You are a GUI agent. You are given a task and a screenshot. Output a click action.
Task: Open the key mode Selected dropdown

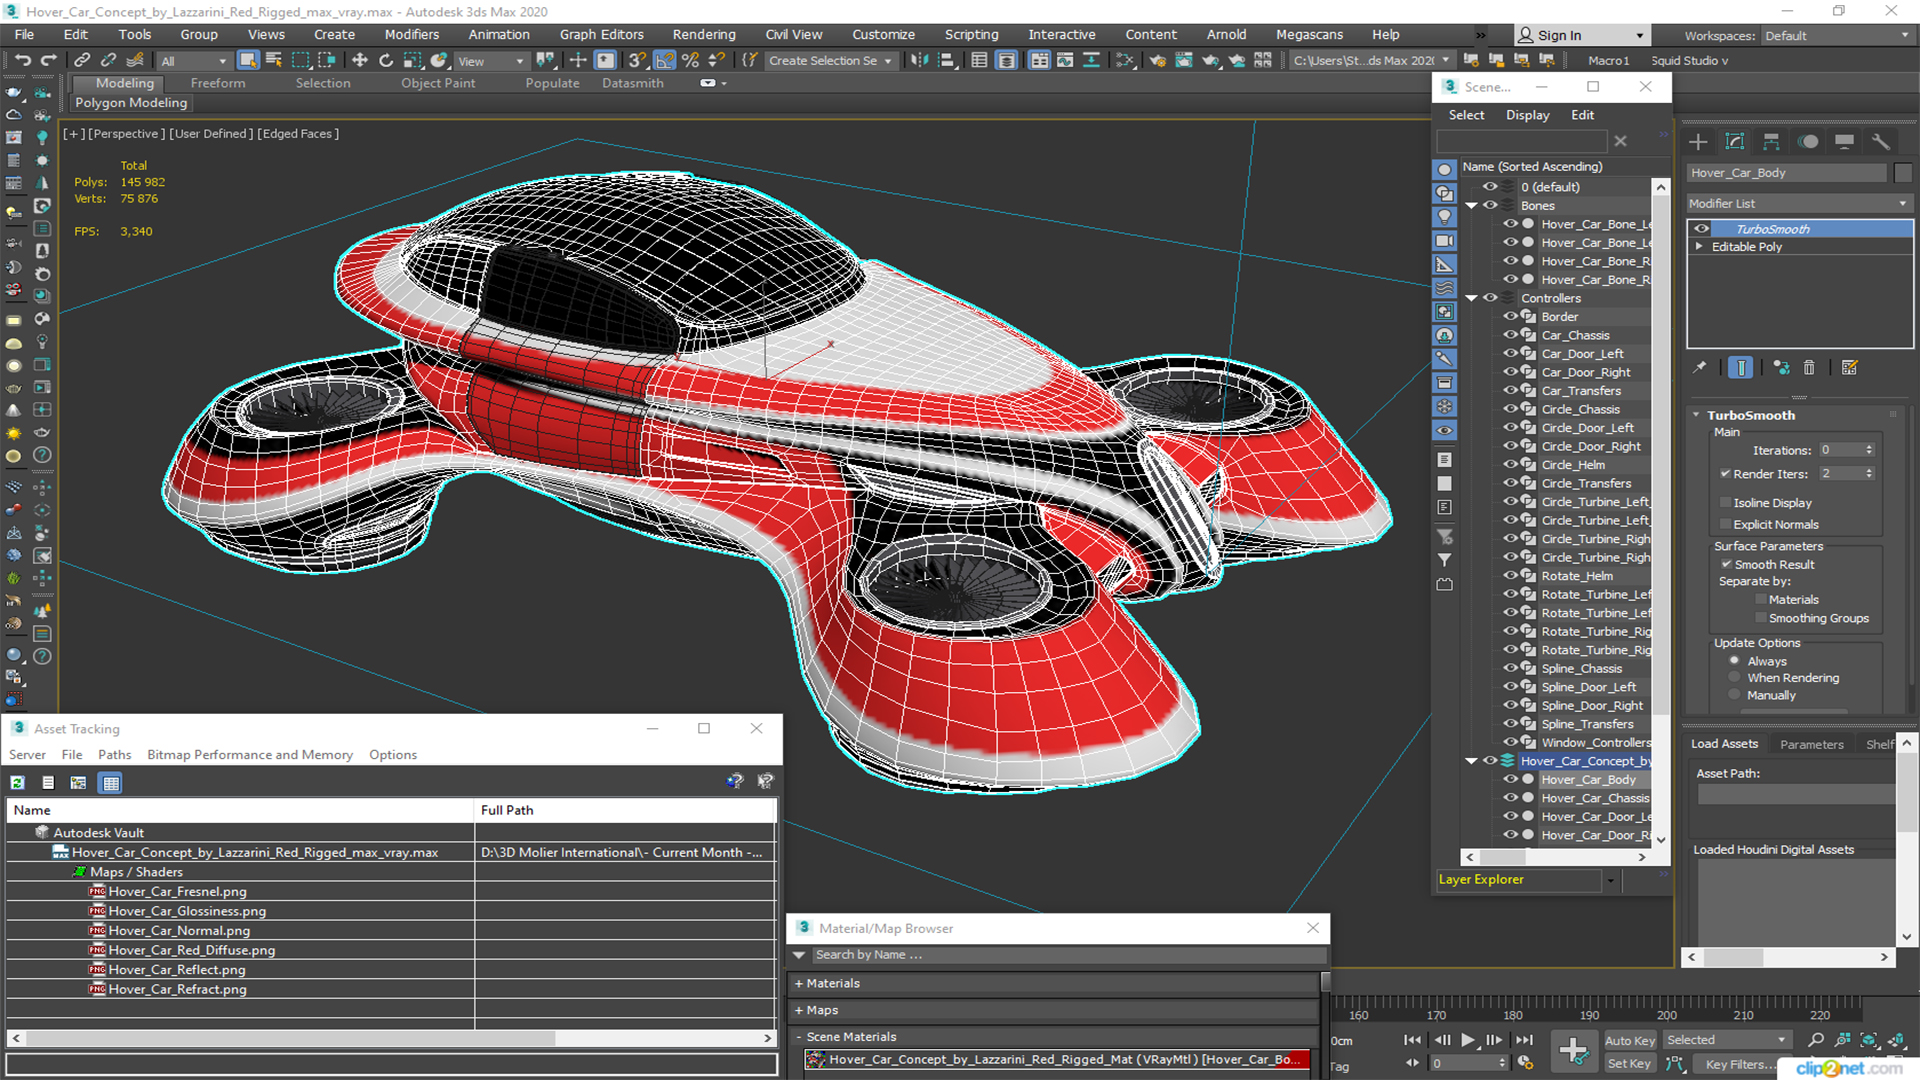pos(1727,1041)
